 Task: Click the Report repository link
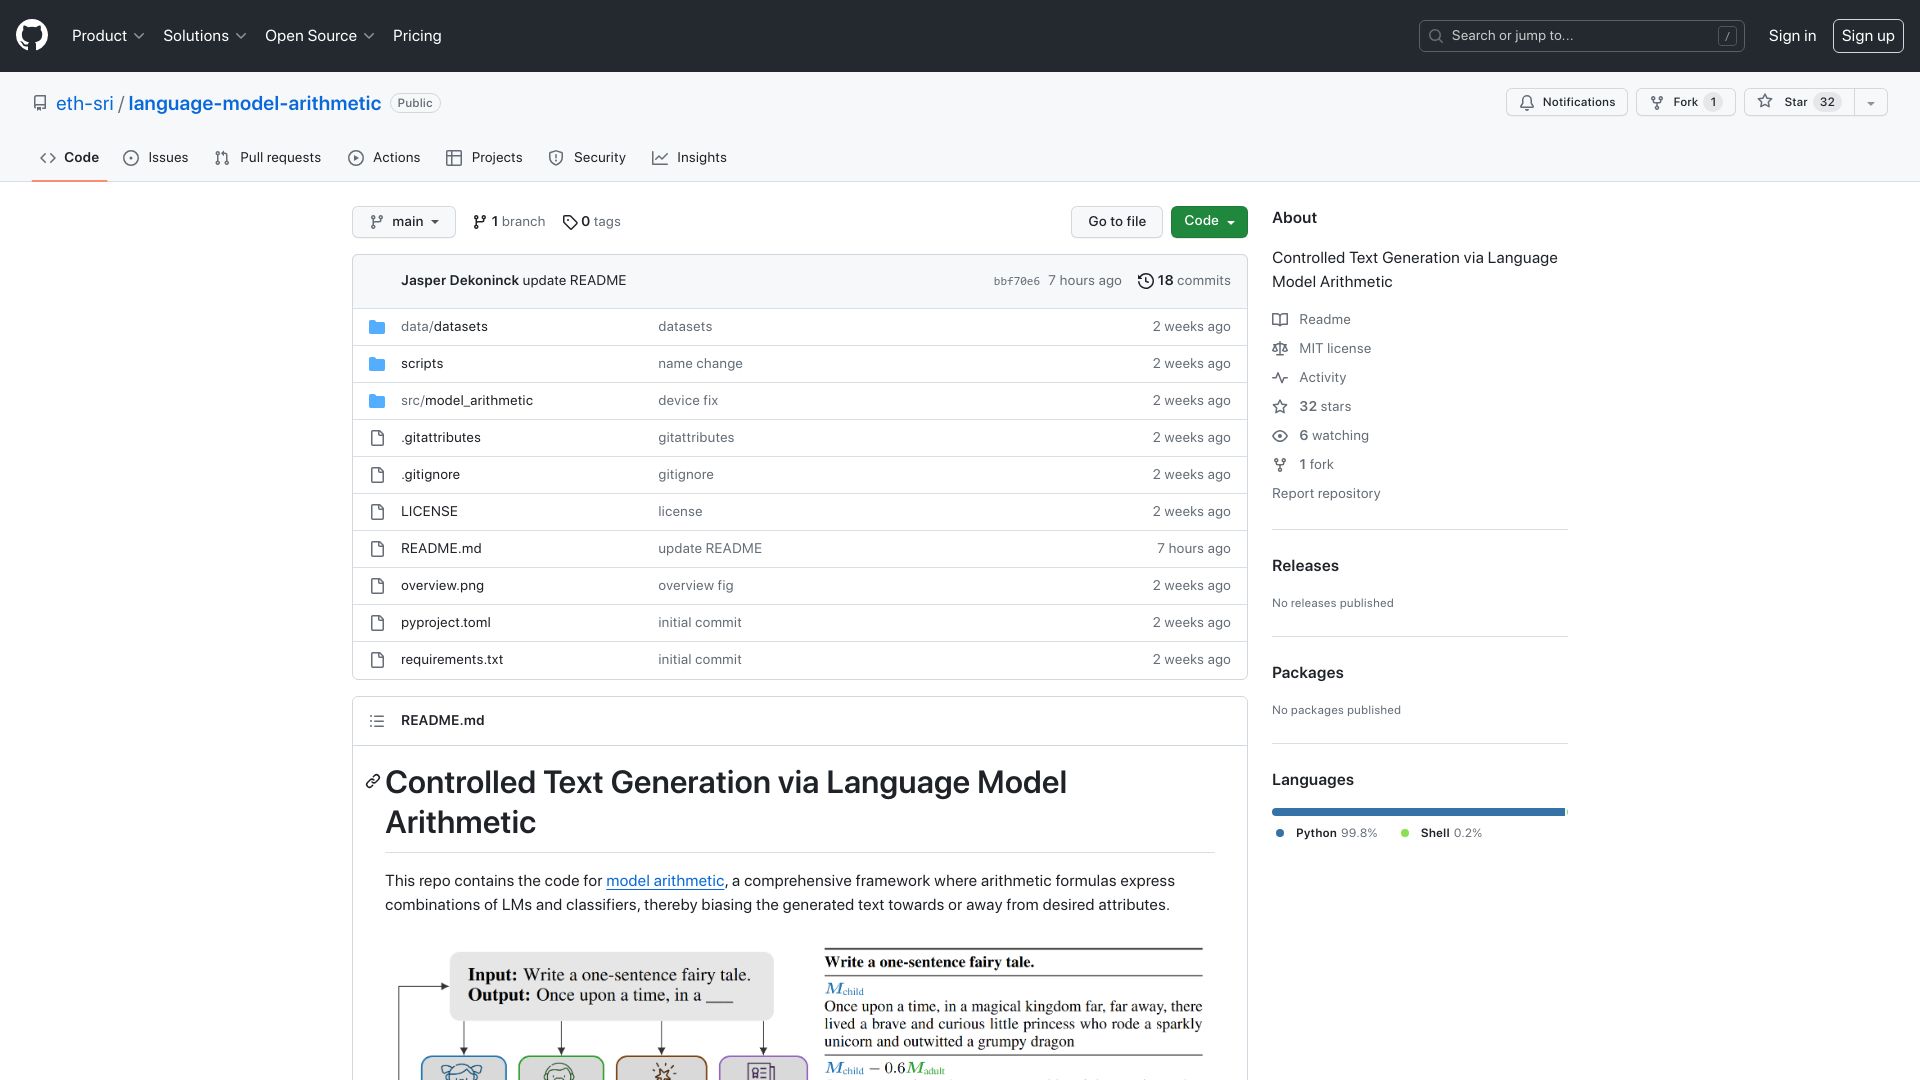(x=1326, y=494)
